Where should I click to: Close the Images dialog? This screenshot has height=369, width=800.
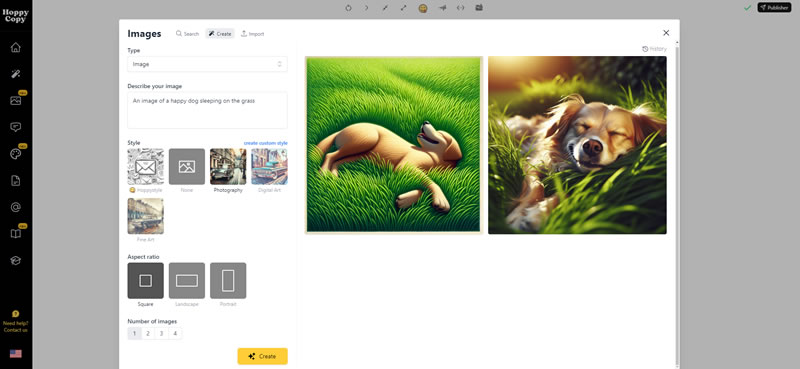pos(666,33)
